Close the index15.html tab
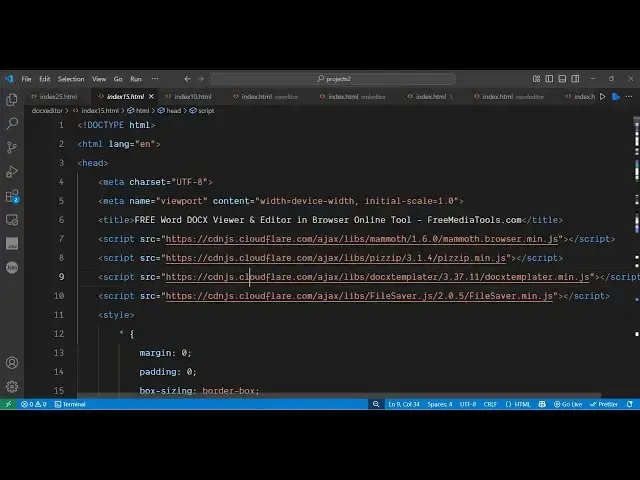Image resolution: width=640 pixels, height=480 pixels. 151,97
